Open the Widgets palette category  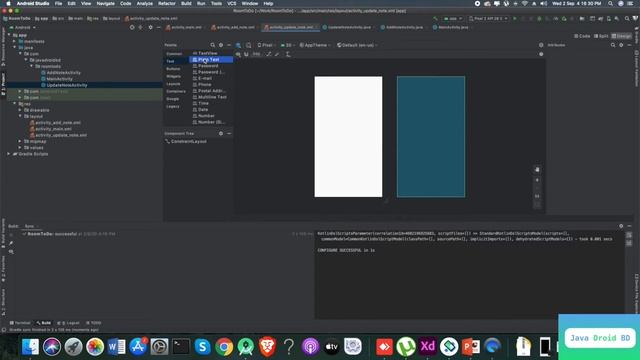pos(173,76)
